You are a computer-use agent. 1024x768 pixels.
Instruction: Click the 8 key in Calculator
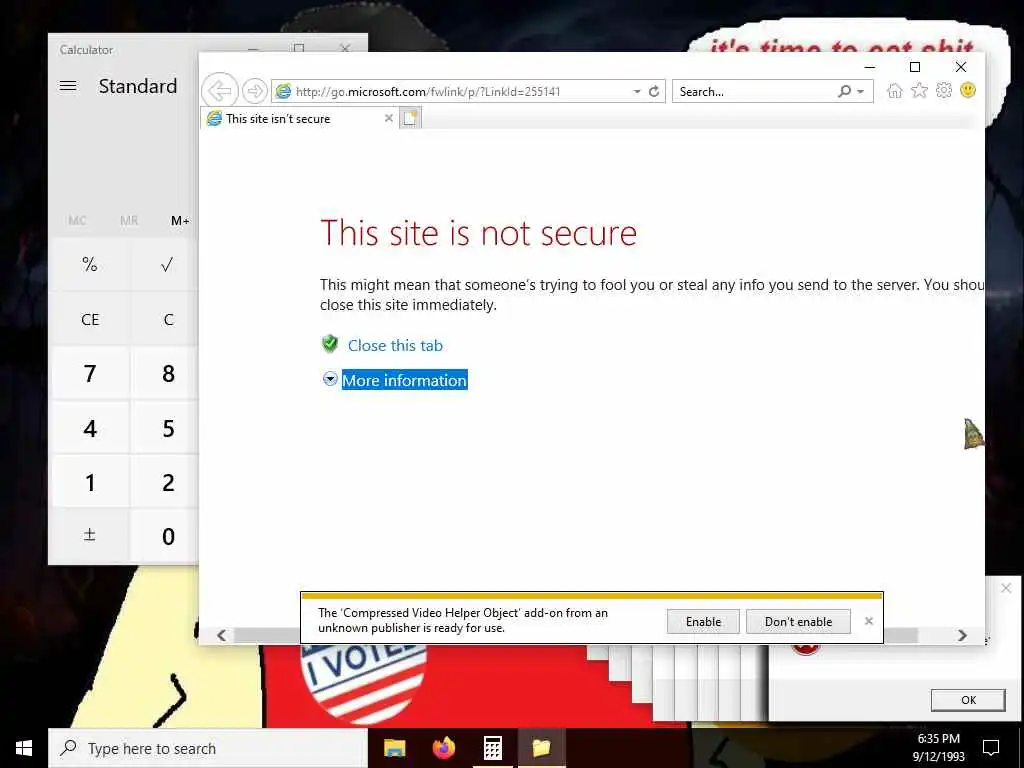click(167, 374)
